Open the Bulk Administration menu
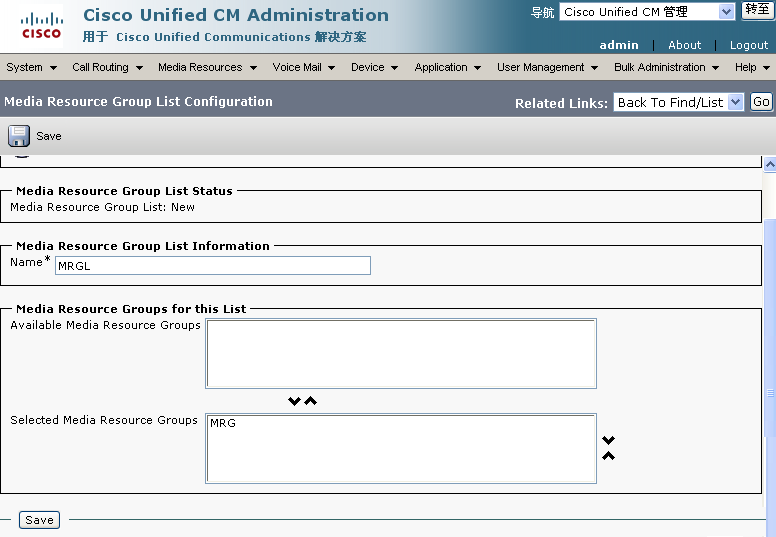 tap(666, 67)
